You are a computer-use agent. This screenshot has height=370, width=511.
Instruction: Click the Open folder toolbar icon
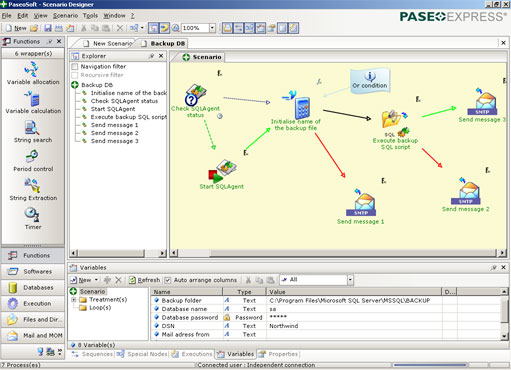tap(34, 28)
